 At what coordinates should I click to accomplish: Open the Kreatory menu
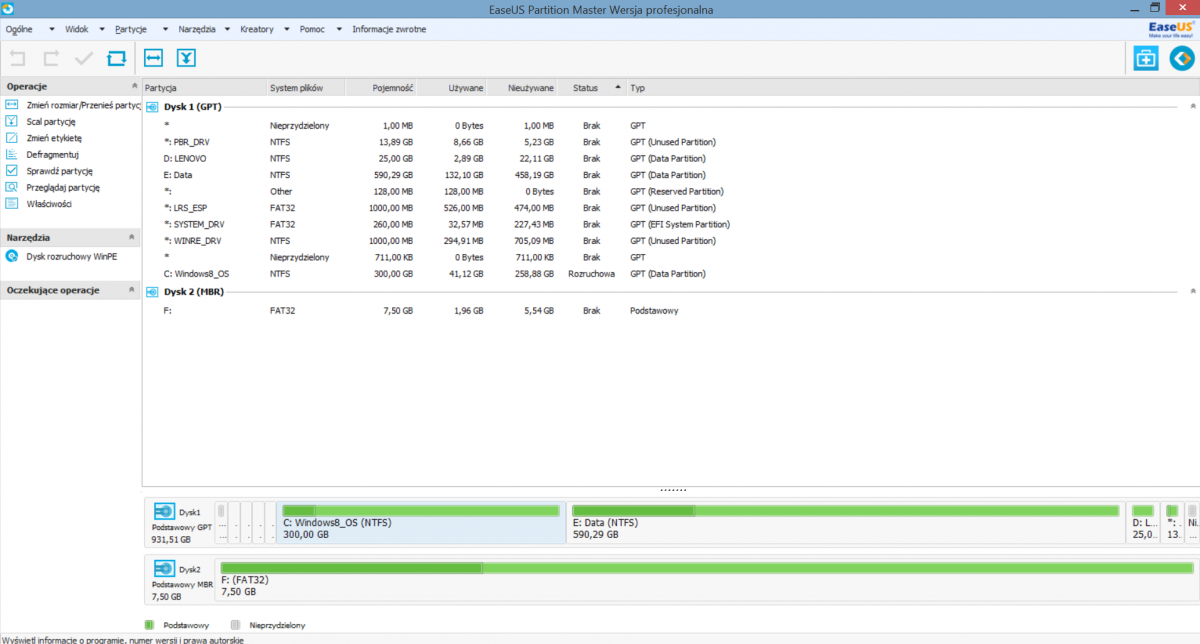257,29
